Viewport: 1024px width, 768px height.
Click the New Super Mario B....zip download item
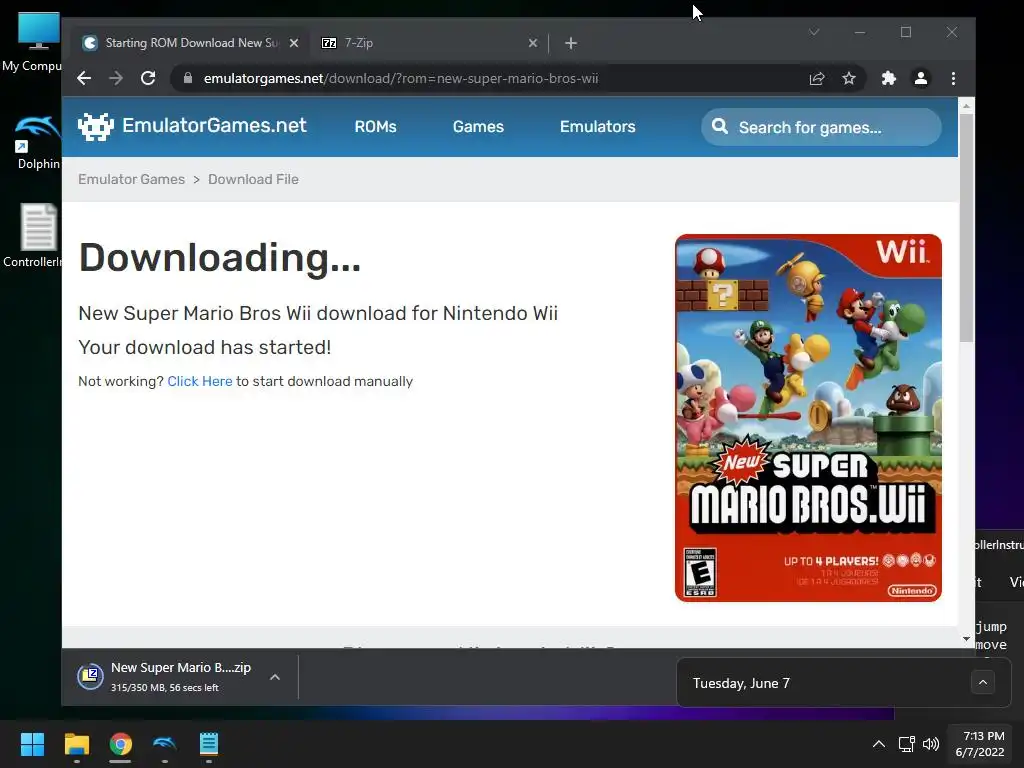click(x=181, y=677)
